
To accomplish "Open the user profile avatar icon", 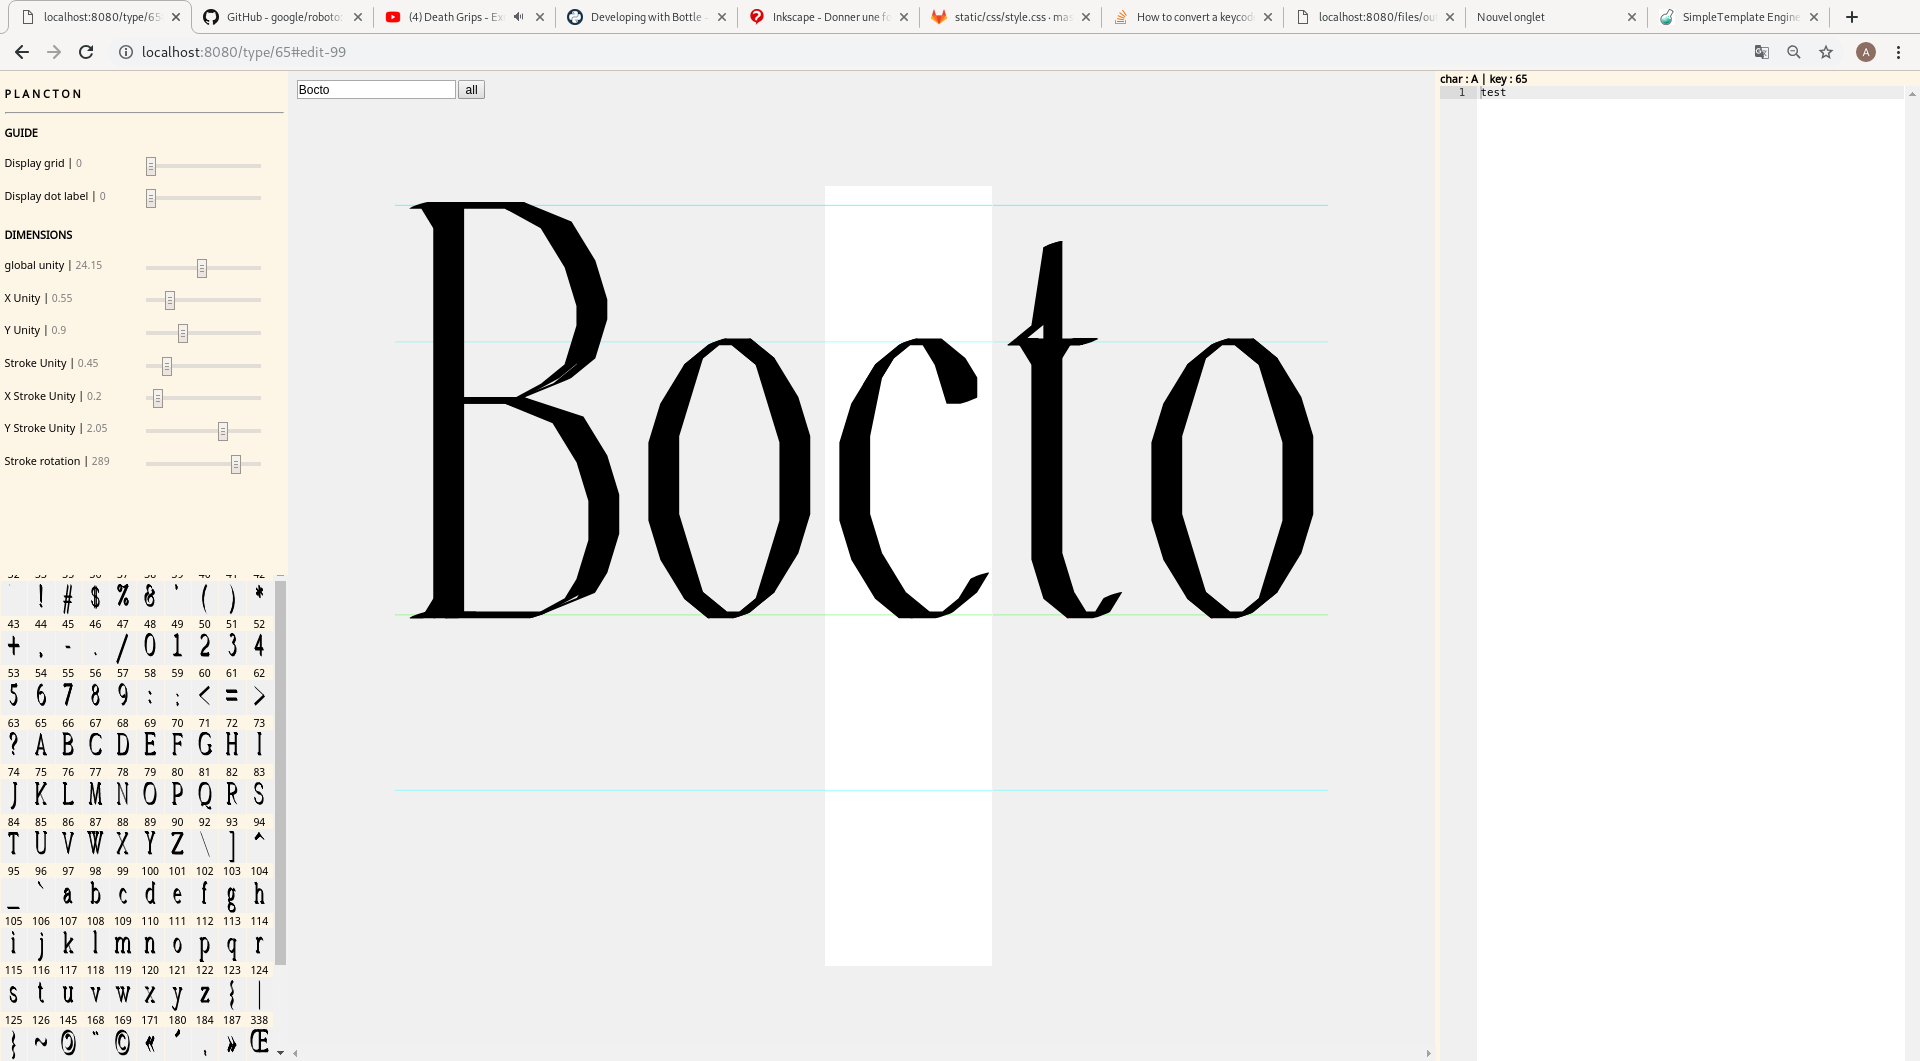I will tap(1865, 52).
